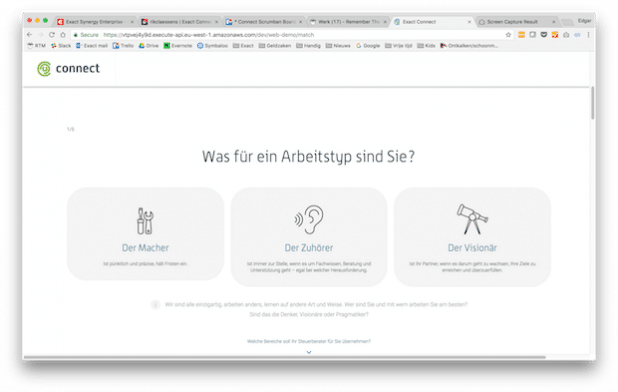Screen dimensions: 618x392
Task: Click the hint line beginning Wir sind alle einzigartig
Action: coord(316,305)
